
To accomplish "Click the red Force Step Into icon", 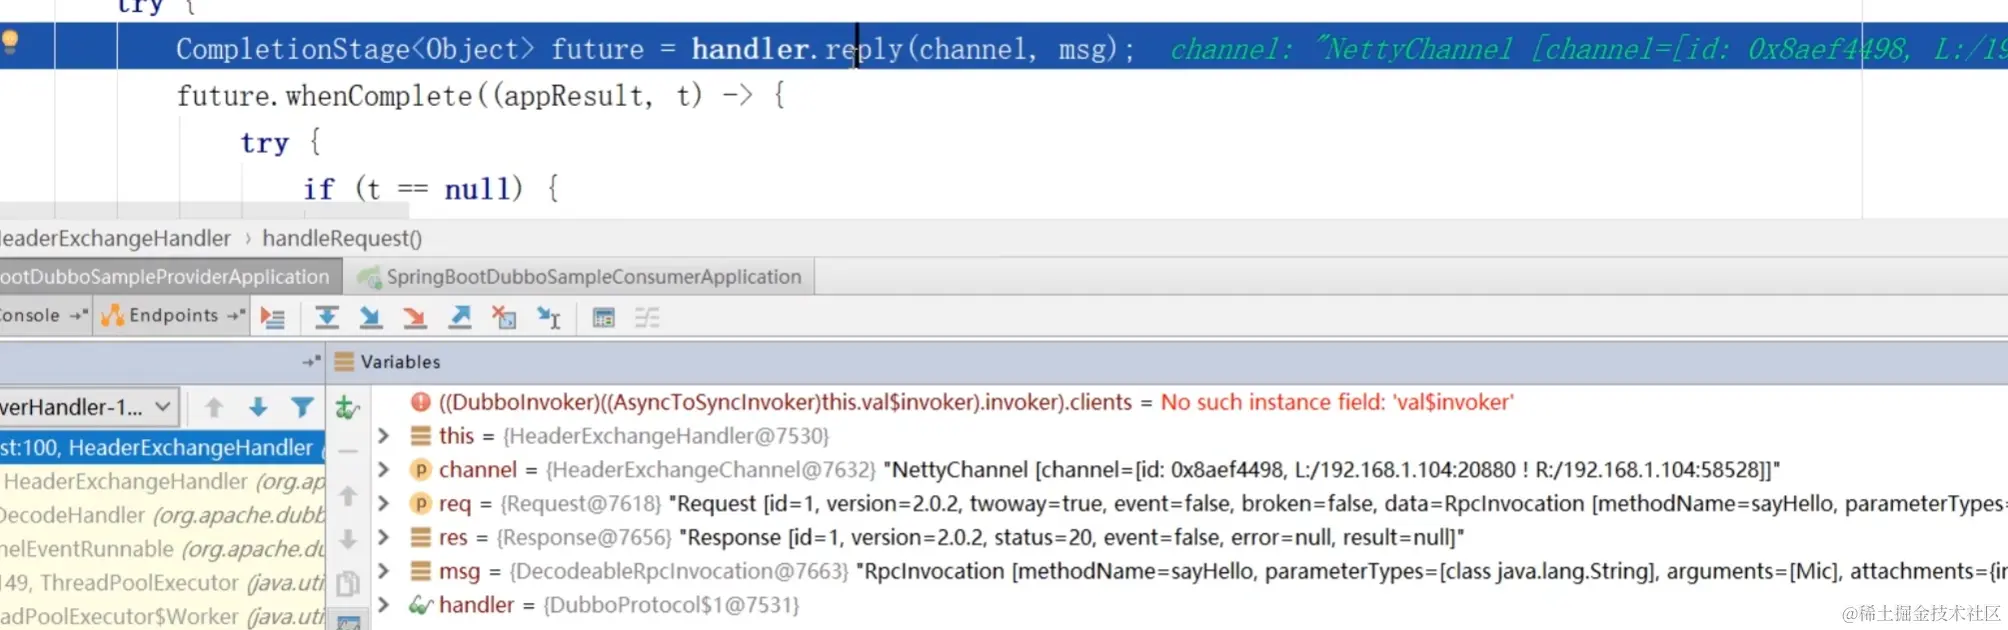I will (414, 318).
